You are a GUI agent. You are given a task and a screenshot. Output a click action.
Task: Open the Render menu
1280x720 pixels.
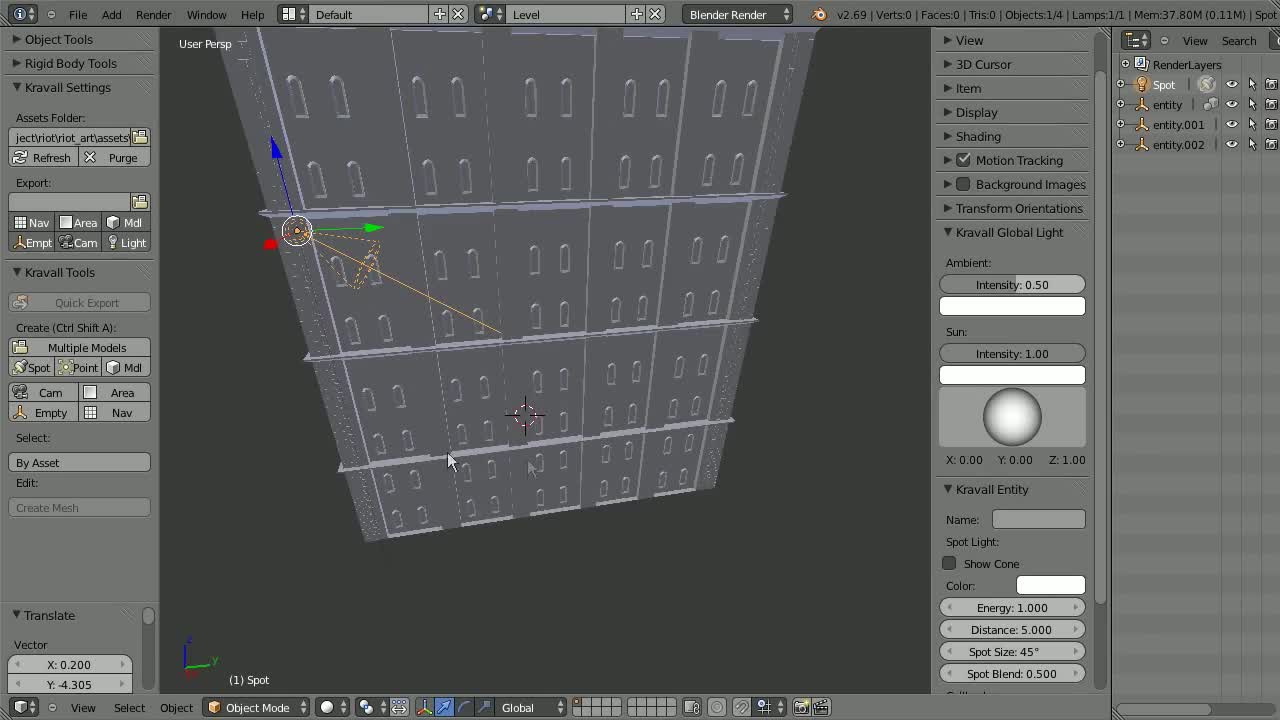click(x=153, y=14)
